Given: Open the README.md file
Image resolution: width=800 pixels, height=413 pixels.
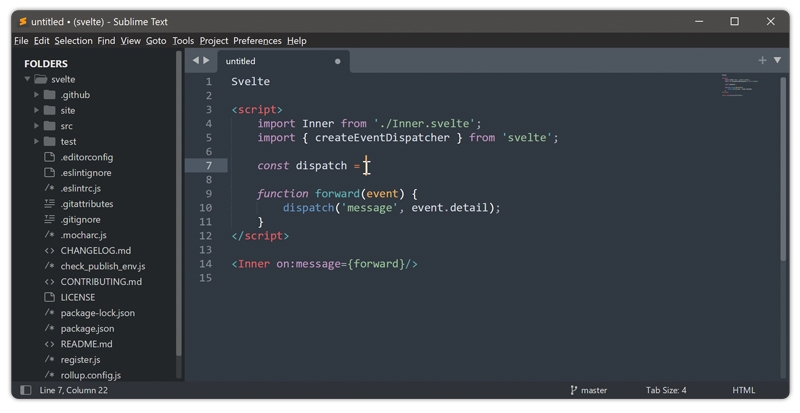Looking at the screenshot, I should (86, 344).
